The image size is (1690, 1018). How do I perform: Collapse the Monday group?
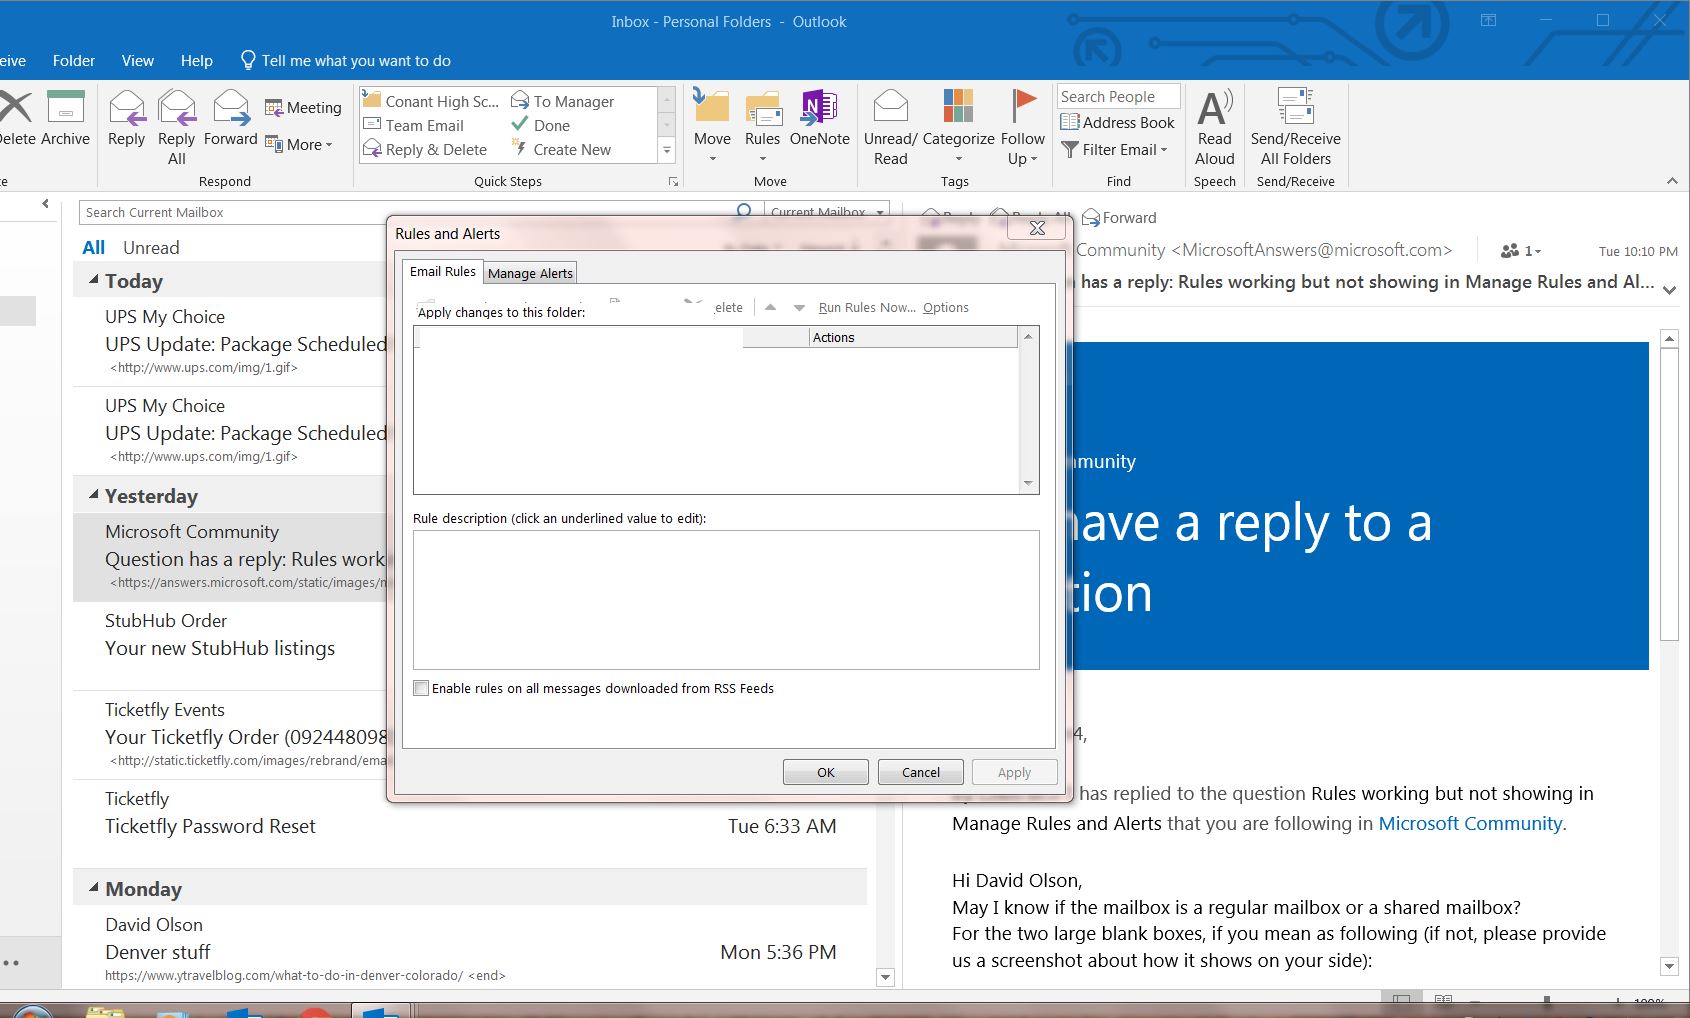tap(94, 888)
